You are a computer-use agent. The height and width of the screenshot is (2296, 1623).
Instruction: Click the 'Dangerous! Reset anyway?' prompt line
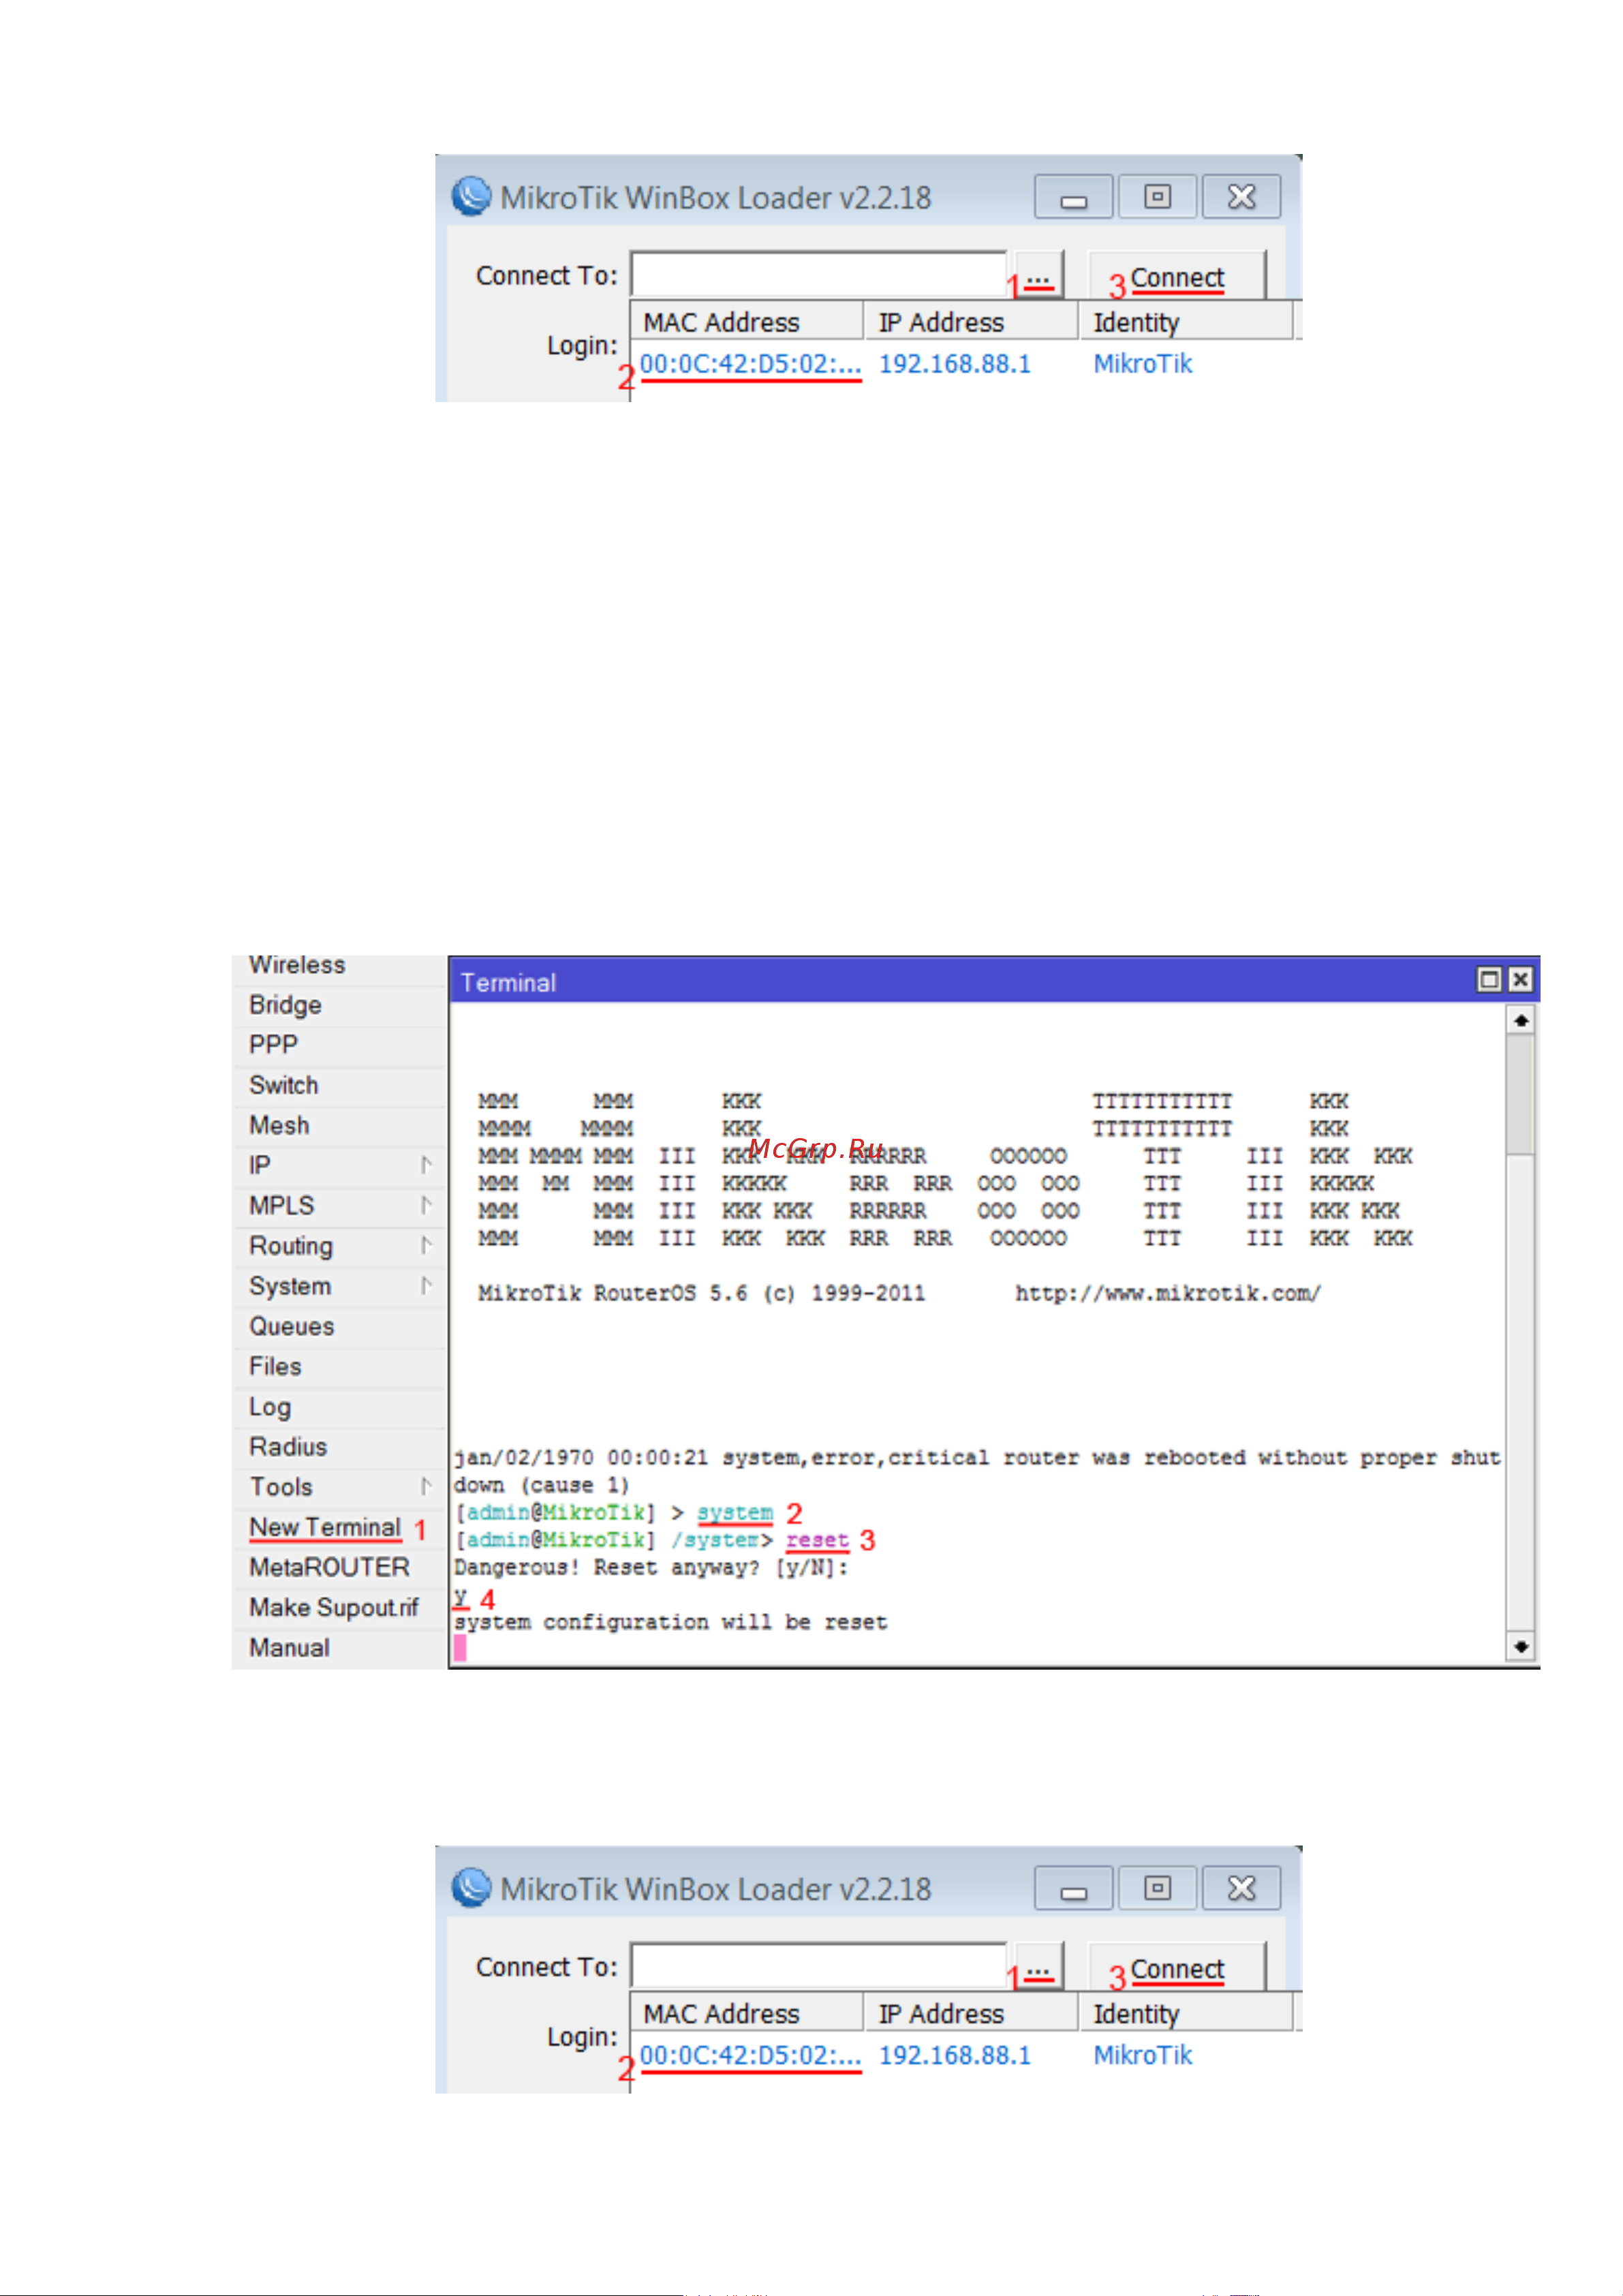pos(651,1568)
